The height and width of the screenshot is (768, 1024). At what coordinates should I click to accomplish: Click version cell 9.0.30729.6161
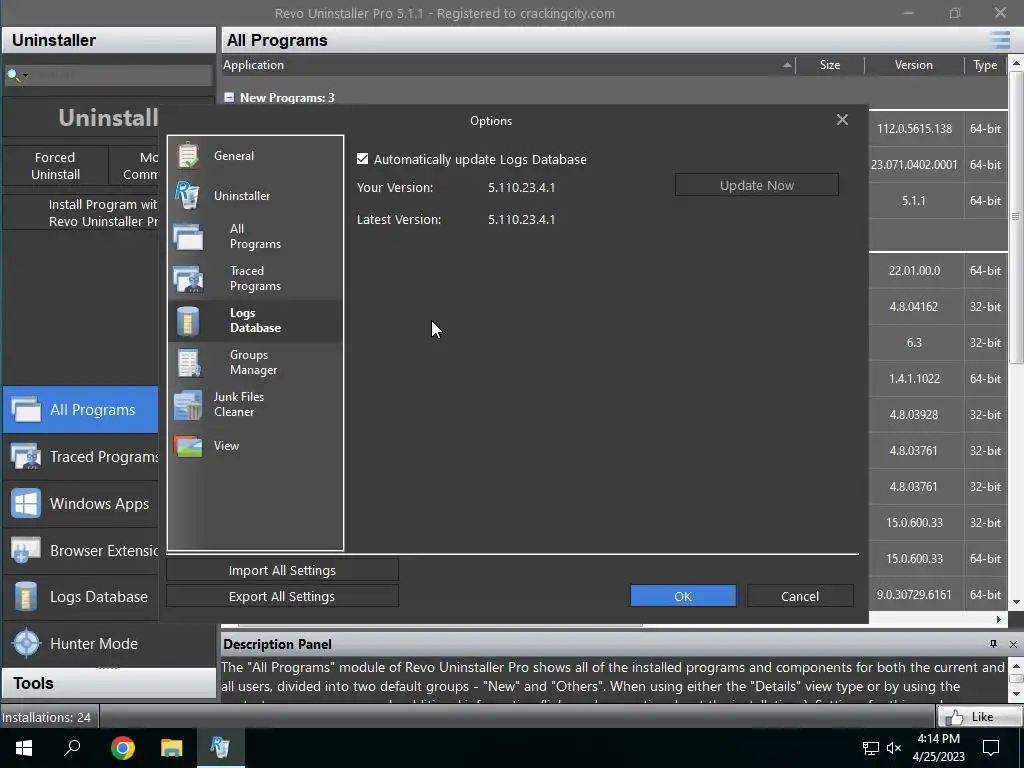914,595
